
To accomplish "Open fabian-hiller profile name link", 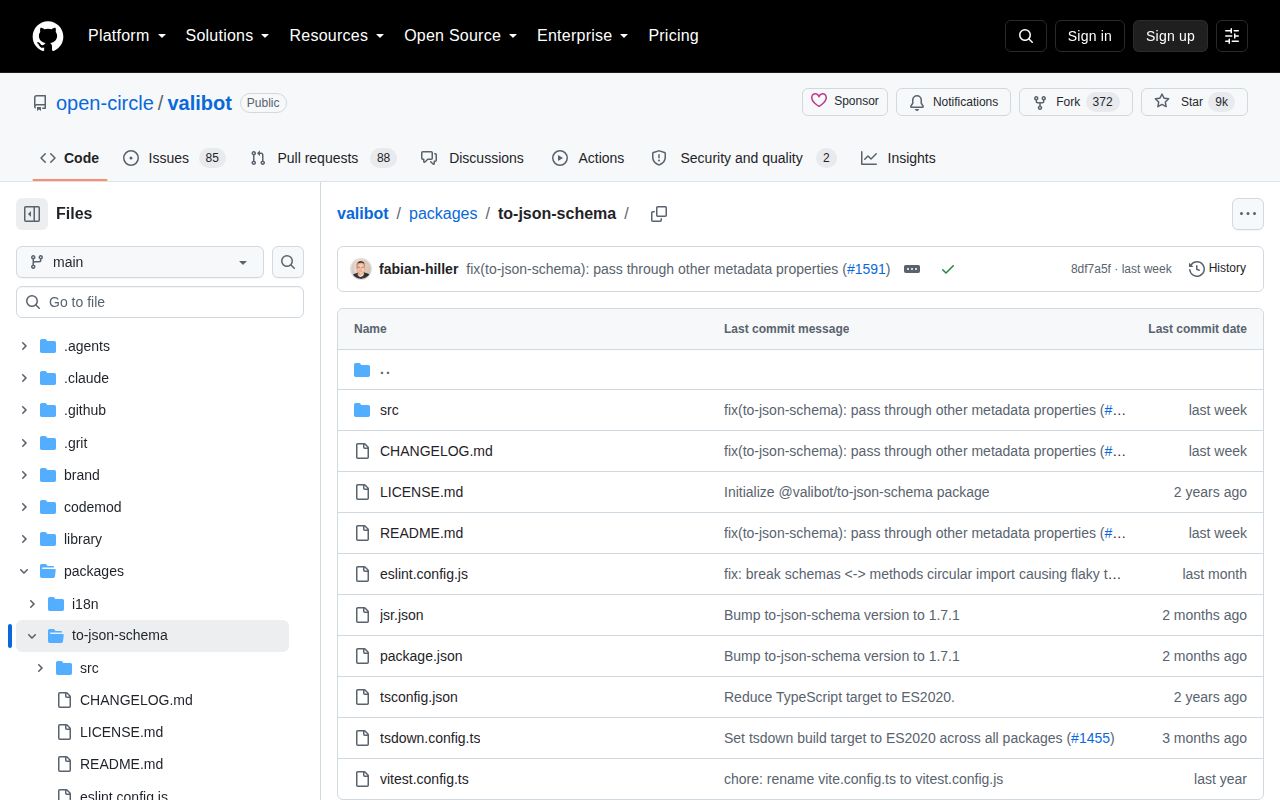I will point(419,269).
